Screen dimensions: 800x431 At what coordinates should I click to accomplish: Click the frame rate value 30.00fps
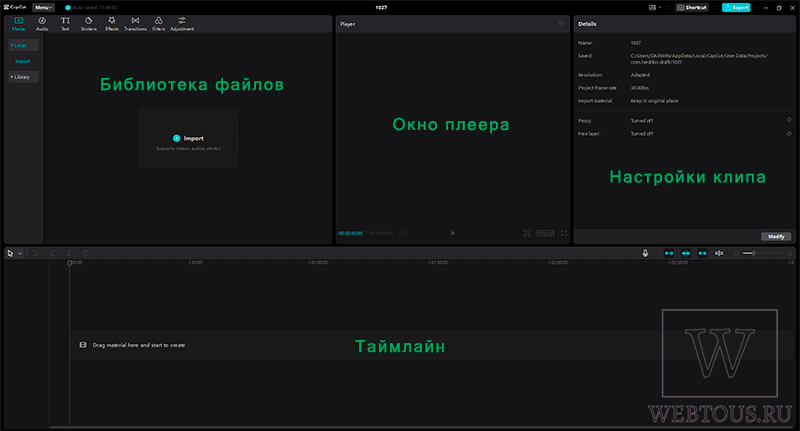coord(640,88)
